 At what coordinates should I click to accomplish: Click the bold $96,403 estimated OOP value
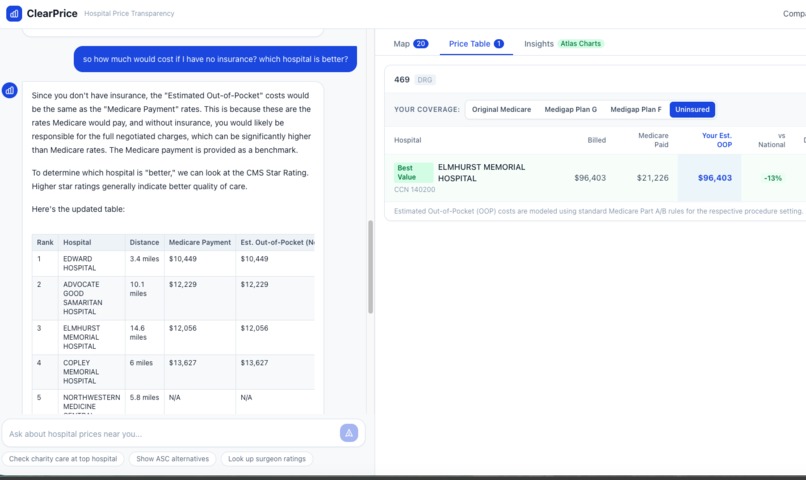(x=715, y=178)
